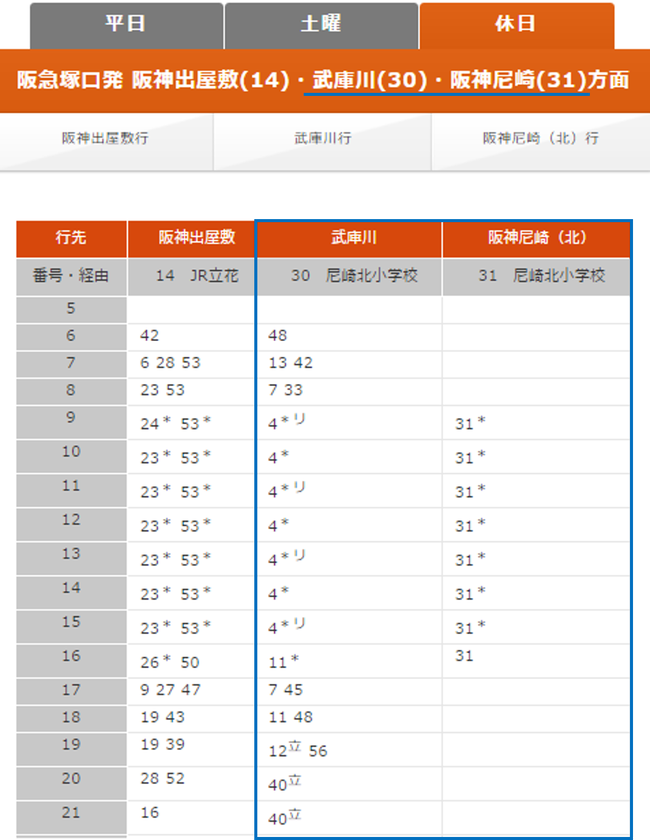Screen dimensions: 650x840
Task: Click the 阪神尼崎（北） destination header
Action: tap(536, 238)
